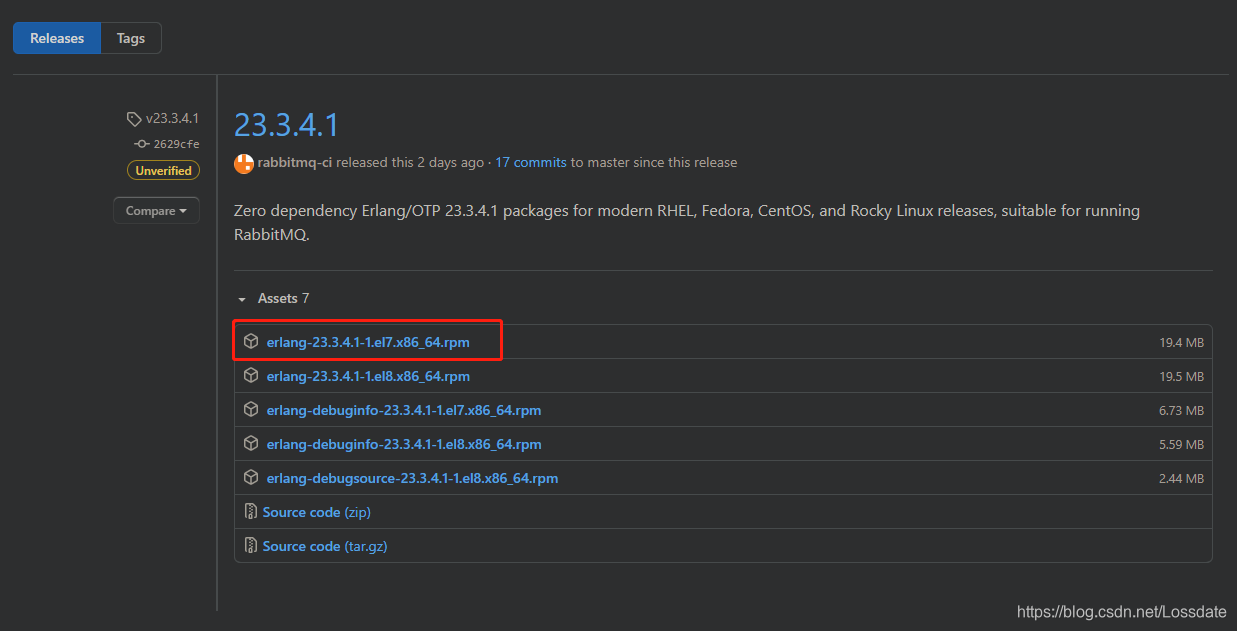1237x631 pixels.
Task: Click the Assets 7 heading
Action: pos(283,298)
